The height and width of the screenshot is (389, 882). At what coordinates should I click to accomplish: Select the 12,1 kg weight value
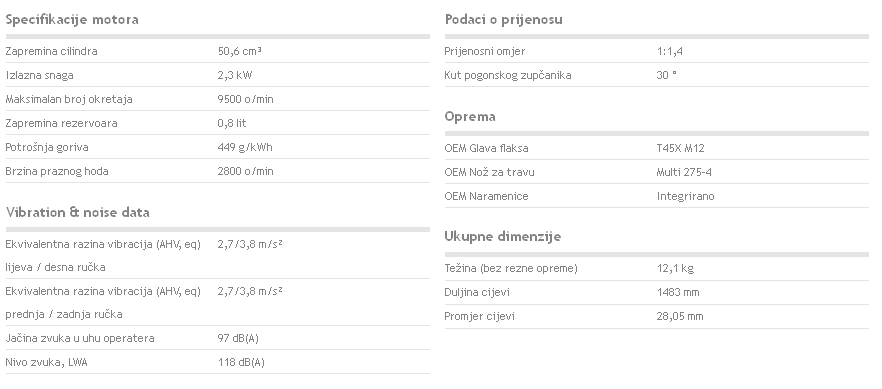[x=675, y=269]
